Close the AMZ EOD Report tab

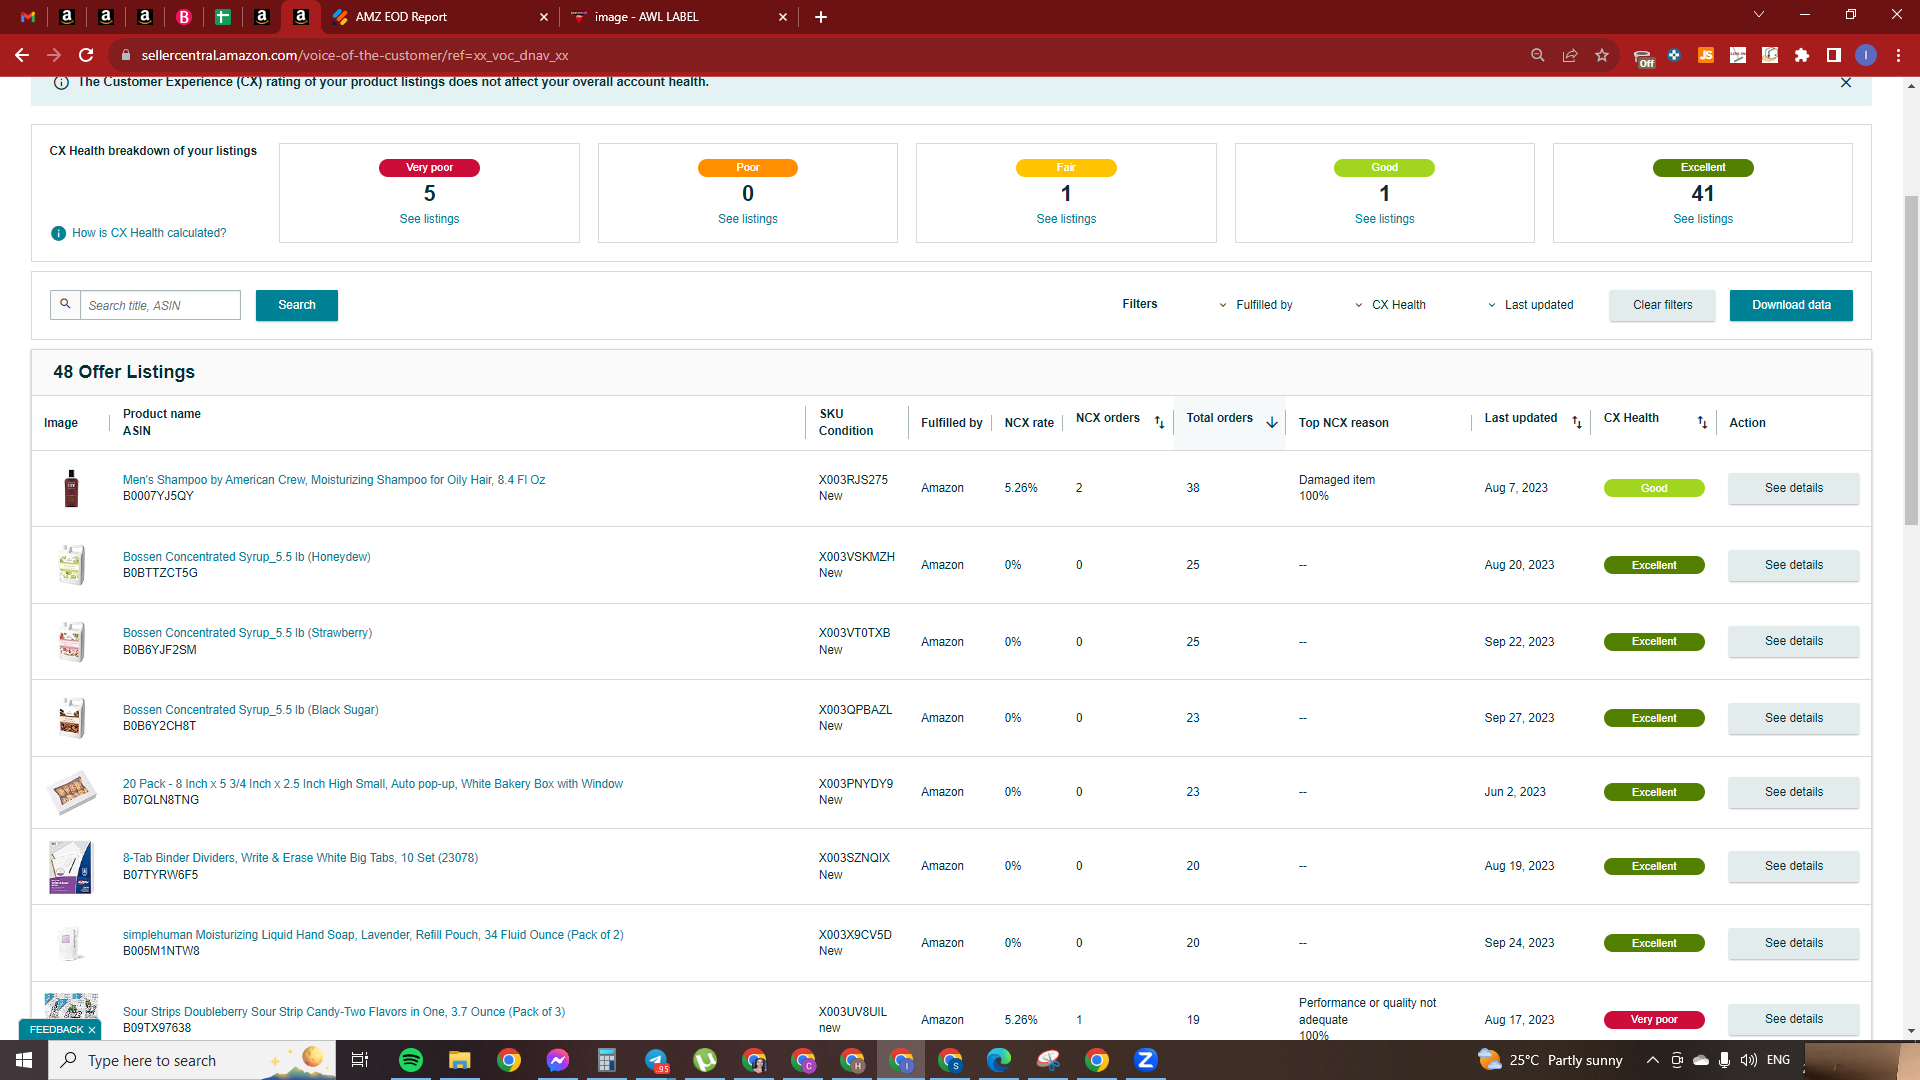[544, 17]
